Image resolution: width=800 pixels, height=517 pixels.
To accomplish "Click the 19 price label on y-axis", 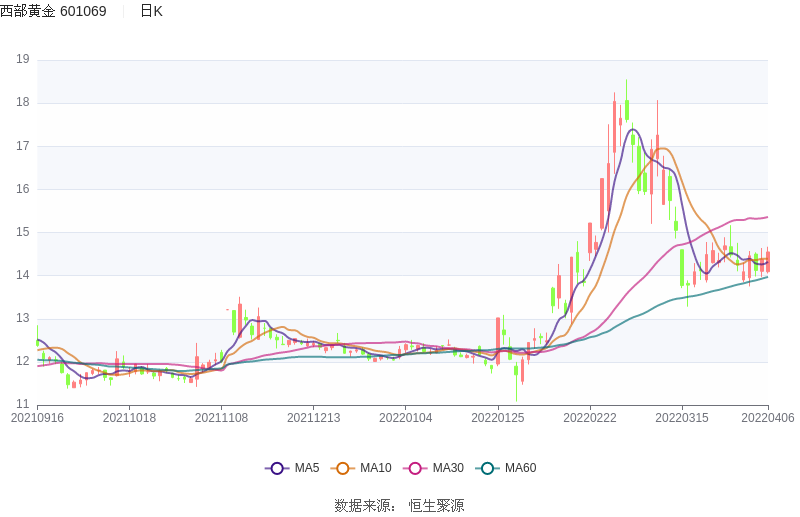I will [x=22, y=59].
